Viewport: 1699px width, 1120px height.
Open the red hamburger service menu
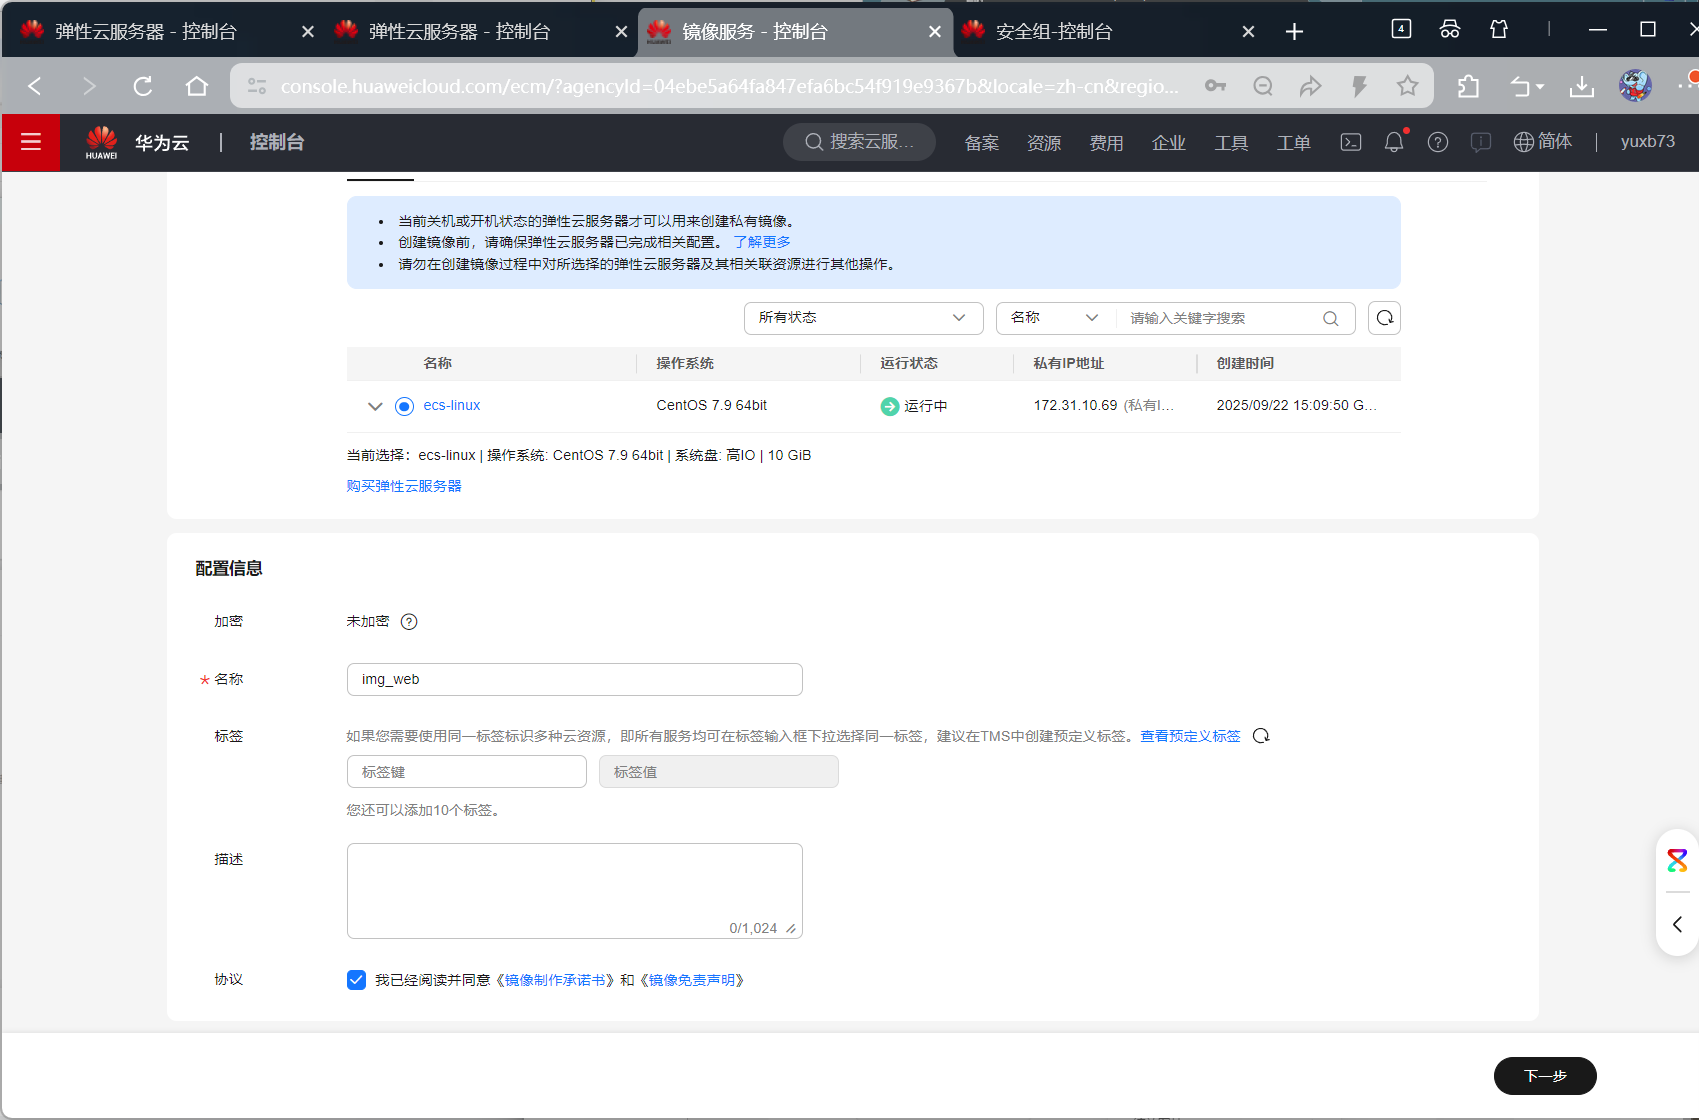(x=31, y=142)
